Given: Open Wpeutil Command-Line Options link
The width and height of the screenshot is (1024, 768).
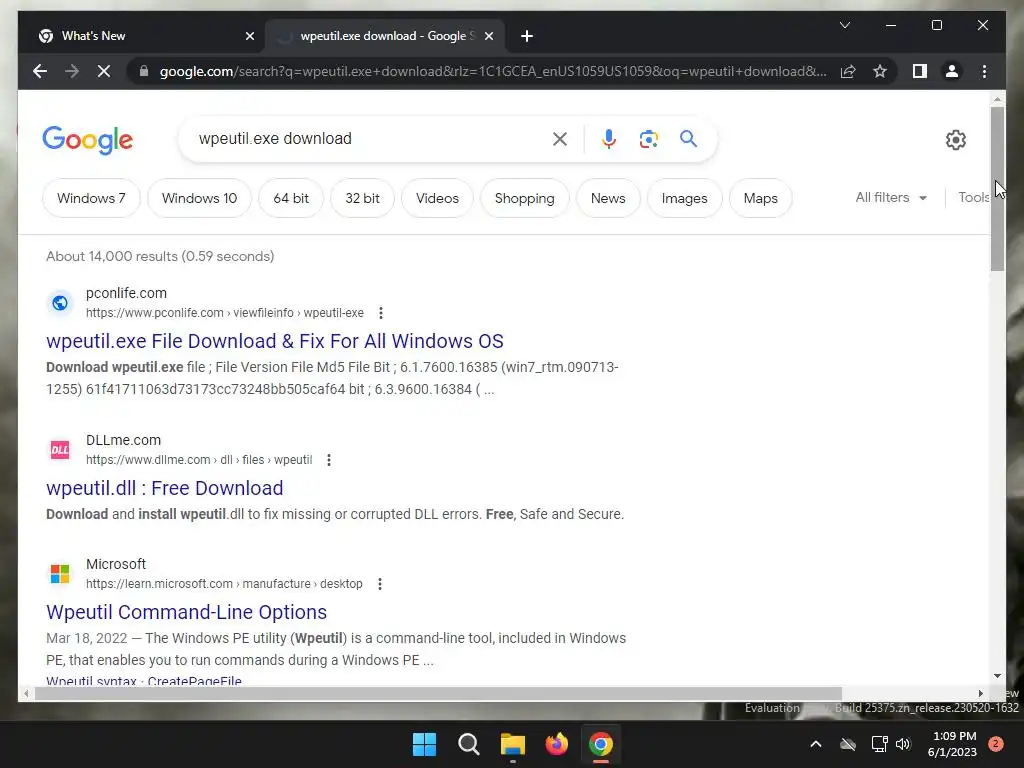Looking at the screenshot, I should pos(186,612).
